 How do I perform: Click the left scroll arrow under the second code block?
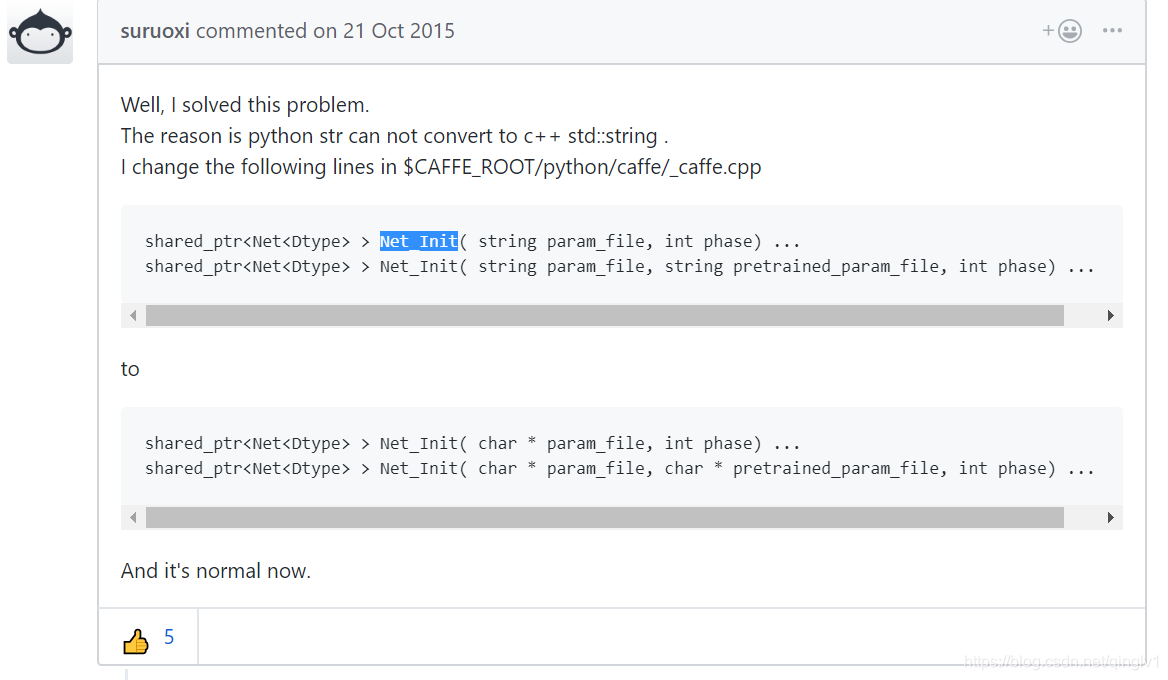point(133,517)
